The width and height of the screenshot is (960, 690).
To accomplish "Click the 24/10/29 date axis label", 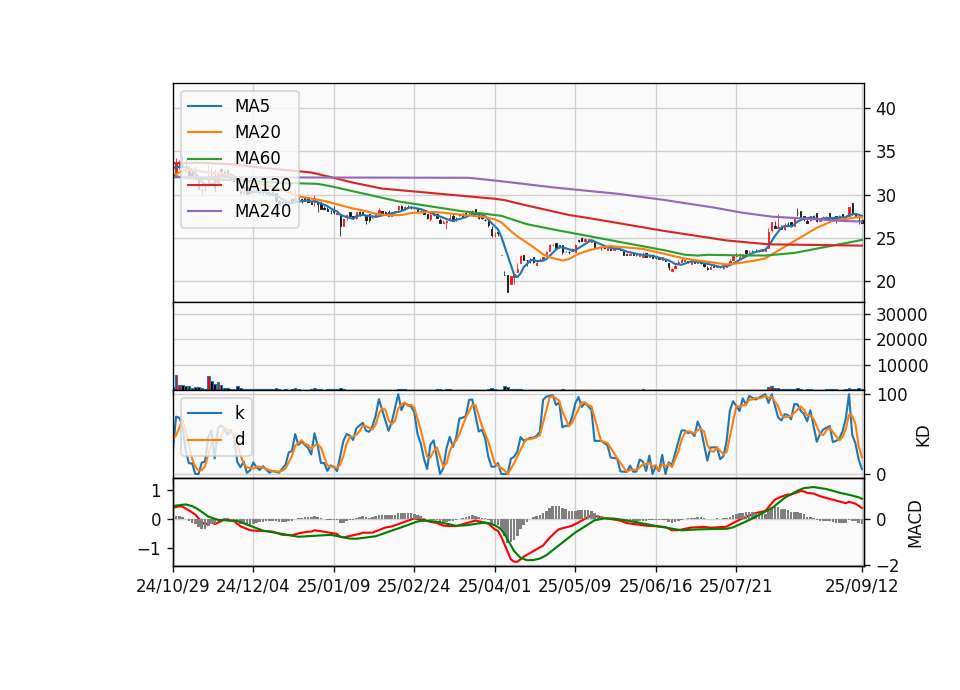I will tap(173, 586).
